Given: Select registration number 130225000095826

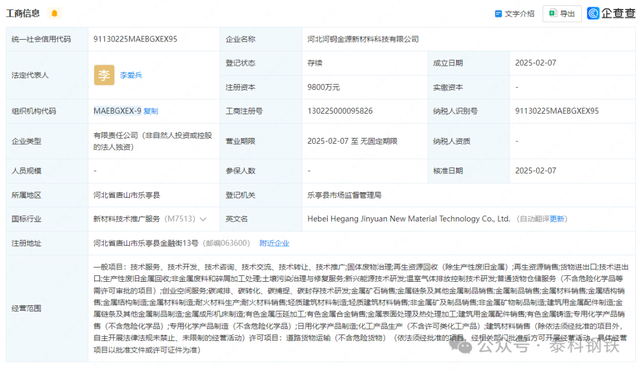Looking at the screenshot, I should click(x=340, y=111).
